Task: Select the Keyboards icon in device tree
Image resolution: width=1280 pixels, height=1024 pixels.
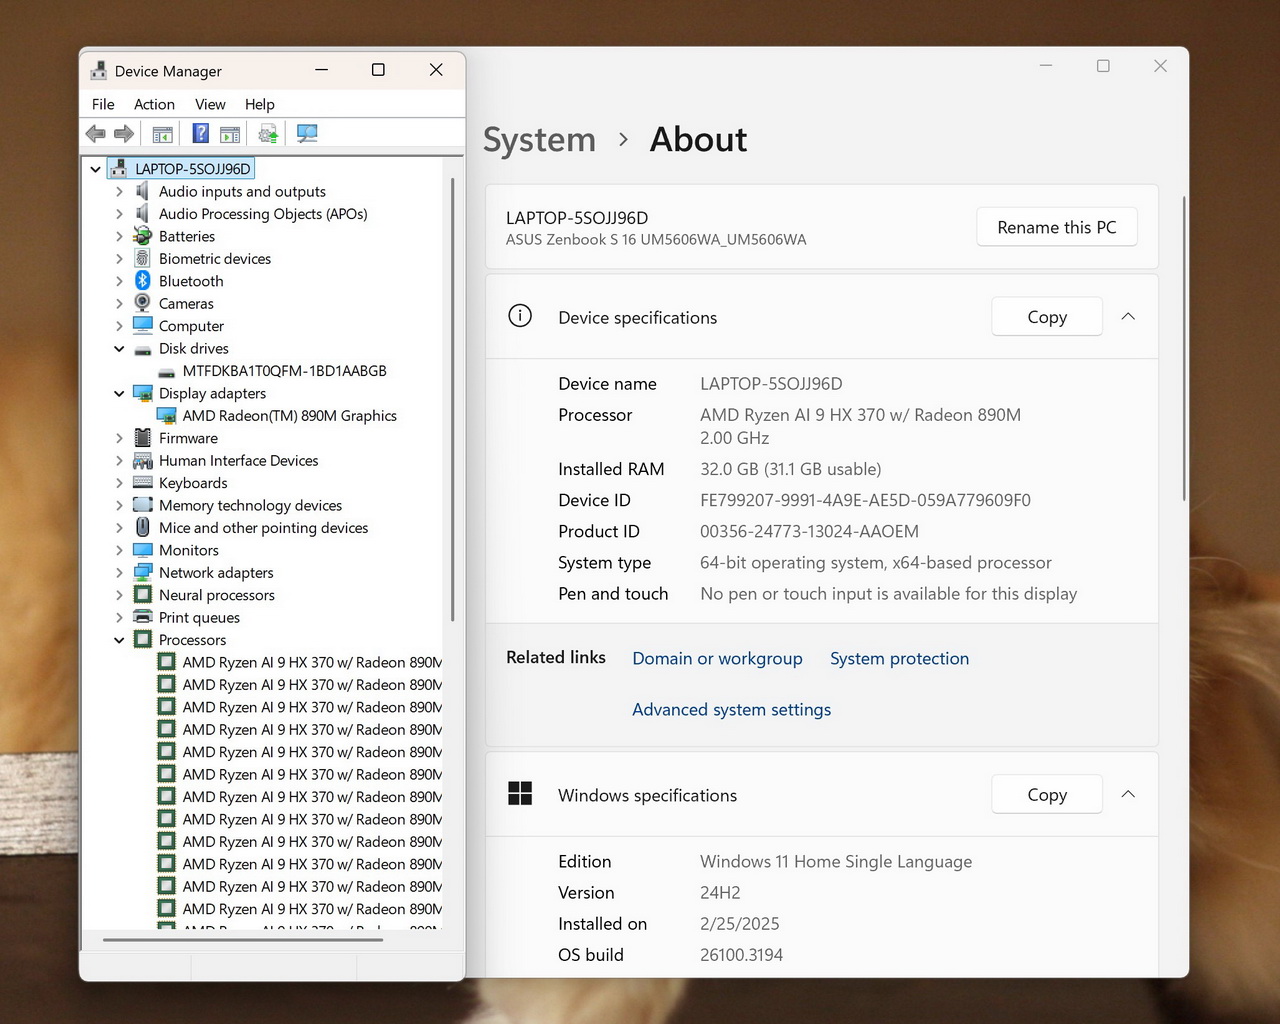Action: coord(143,483)
